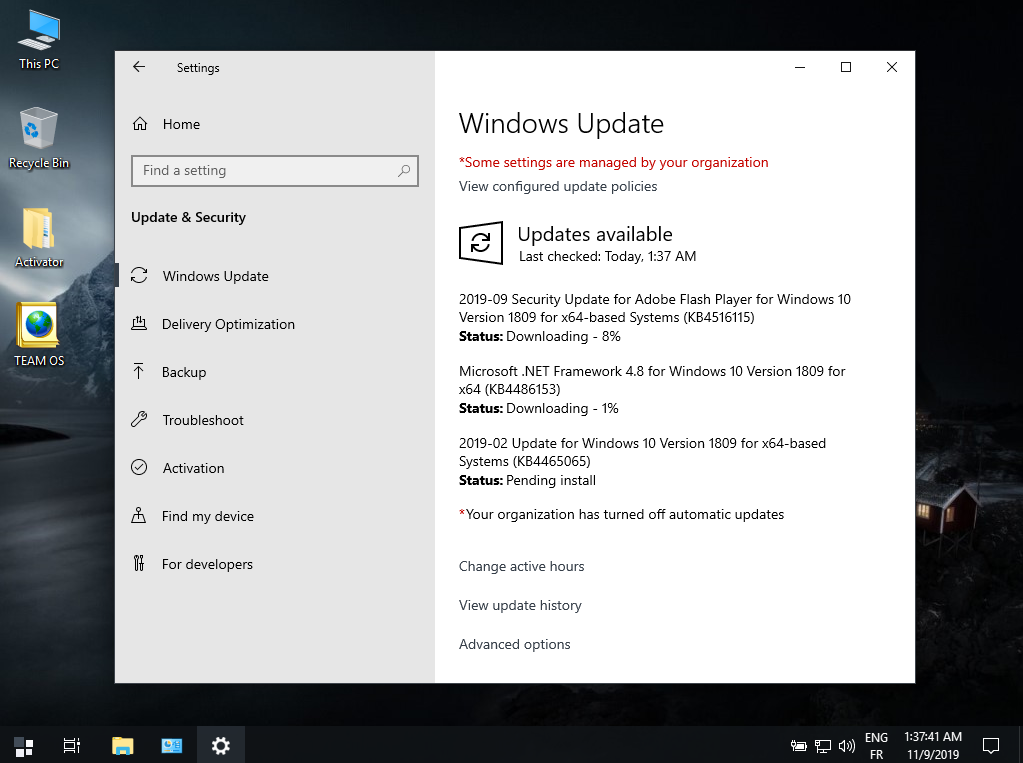The height and width of the screenshot is (763, 1023).
Task: Click the Find my device person icon
Action: (138, 516)
